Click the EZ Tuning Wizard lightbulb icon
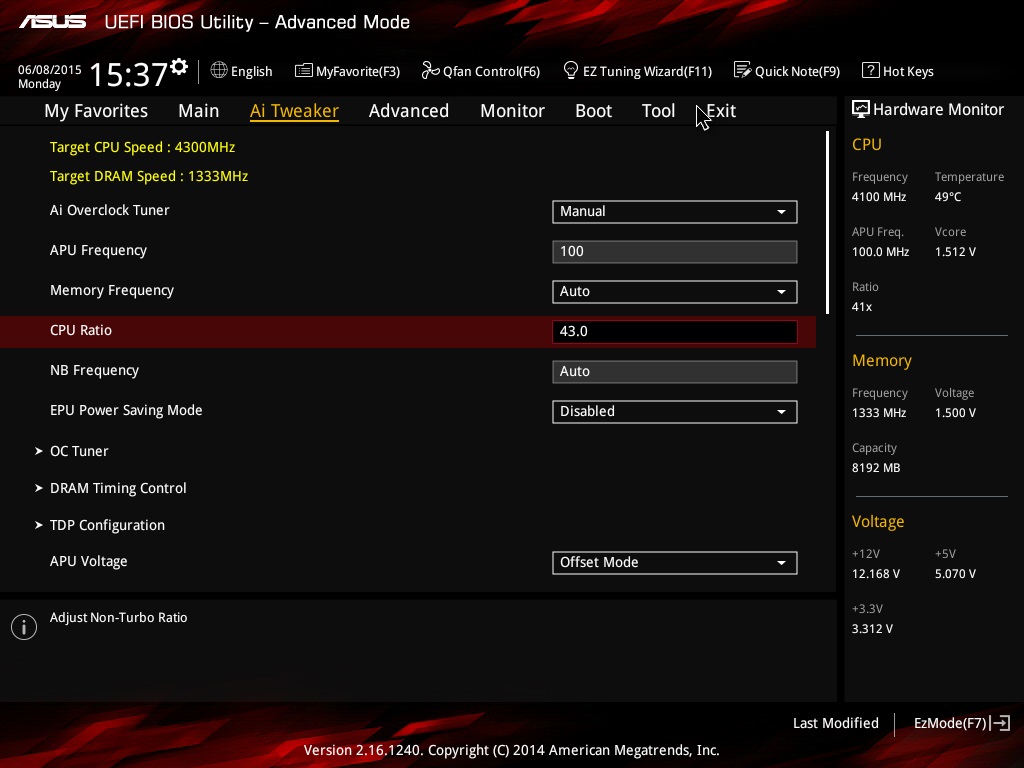Viewport: 1024px width, 768px height. [x=571, y=70]
